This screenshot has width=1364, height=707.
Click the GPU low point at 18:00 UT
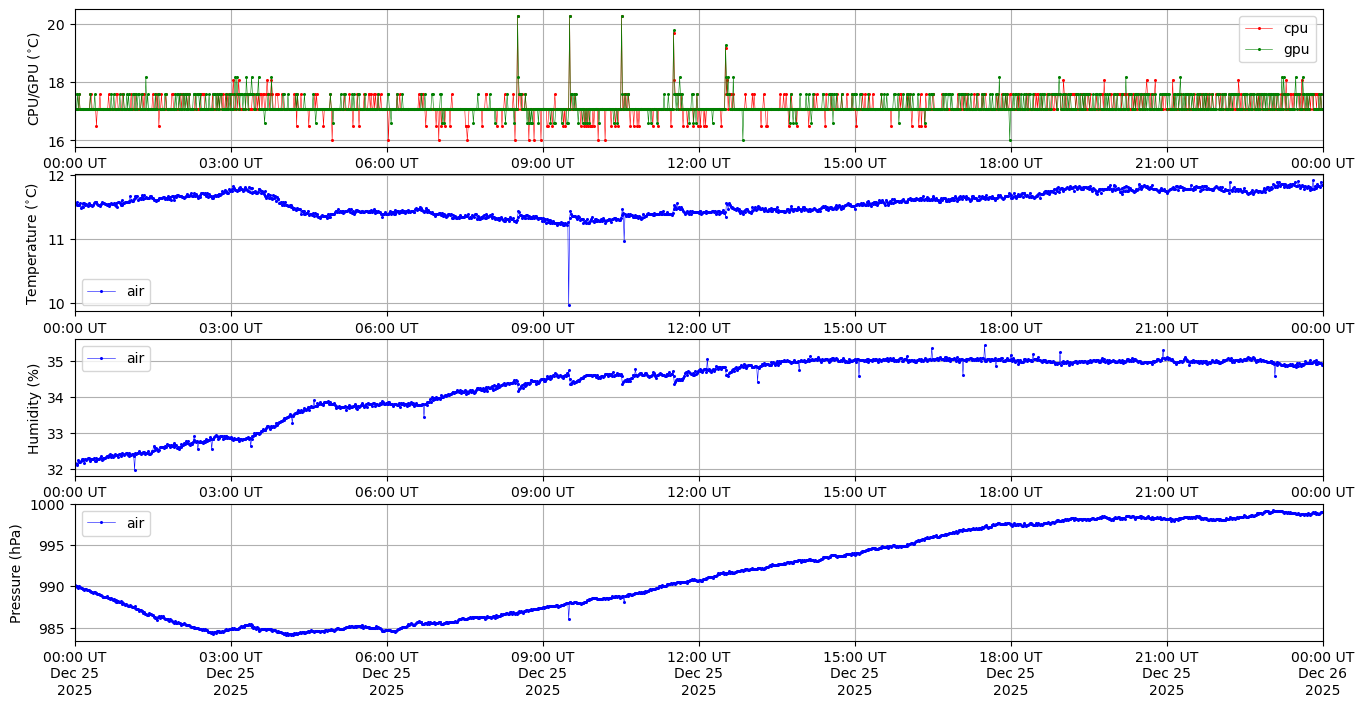[x=1010, y=140]
